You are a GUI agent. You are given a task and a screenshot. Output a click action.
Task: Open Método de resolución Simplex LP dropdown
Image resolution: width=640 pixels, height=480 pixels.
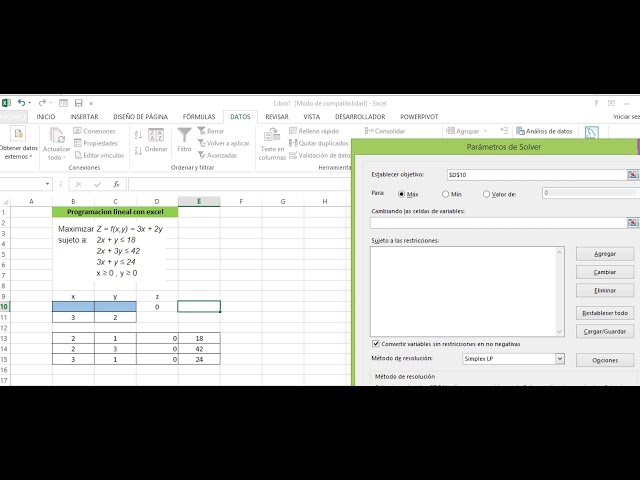pyautogui.click(x=560, y=359)
